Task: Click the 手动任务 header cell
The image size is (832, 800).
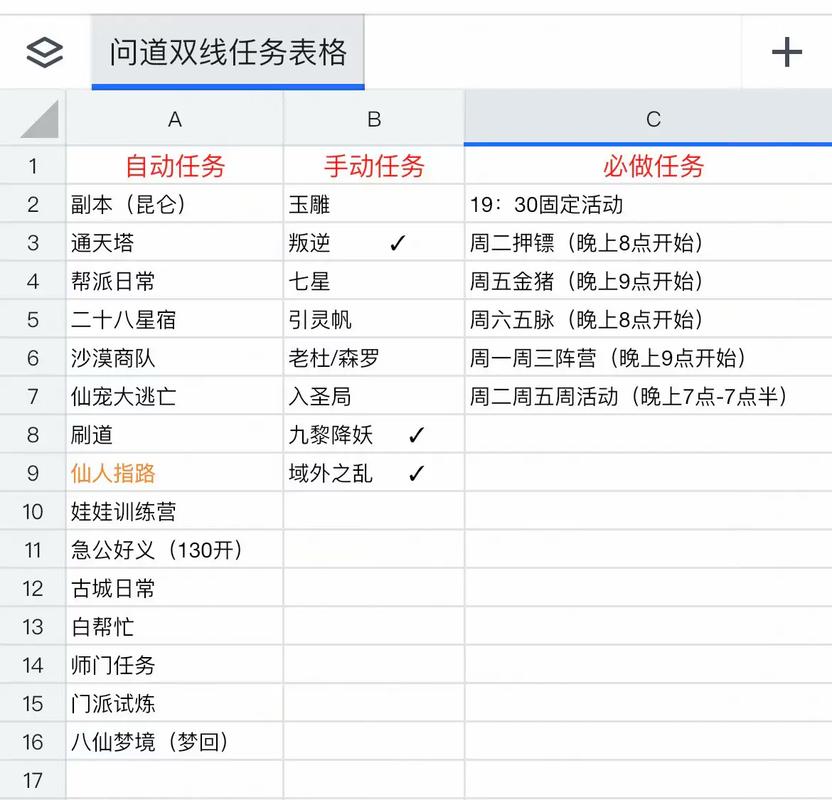Action: (x=374, y=166)
